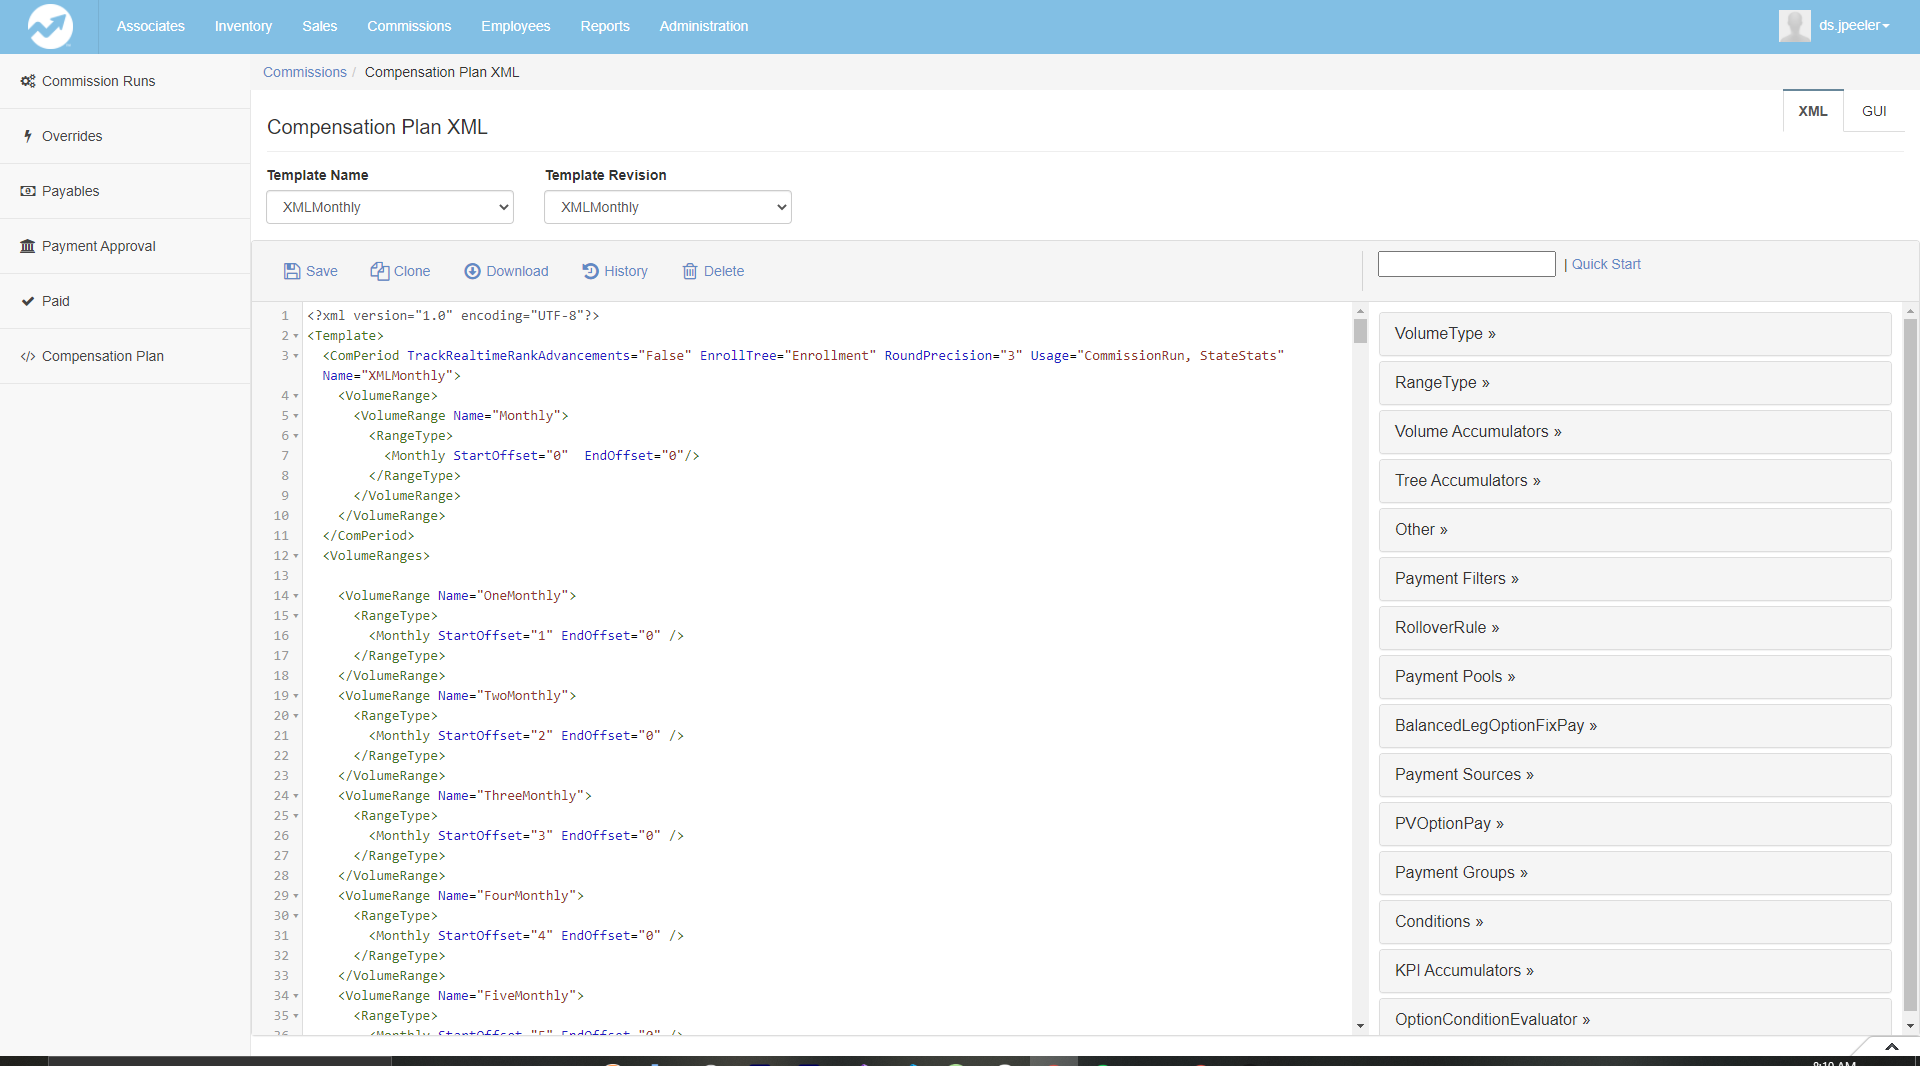The height and width of the screenshot is (1066, 1920).
Task: Open the Administration menu
Action: coord(704,26)
